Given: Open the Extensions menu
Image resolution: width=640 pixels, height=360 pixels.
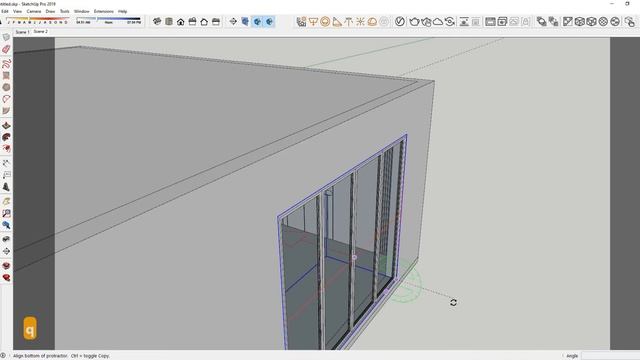Looking at the screenshot, I should [x=104, y=11].
